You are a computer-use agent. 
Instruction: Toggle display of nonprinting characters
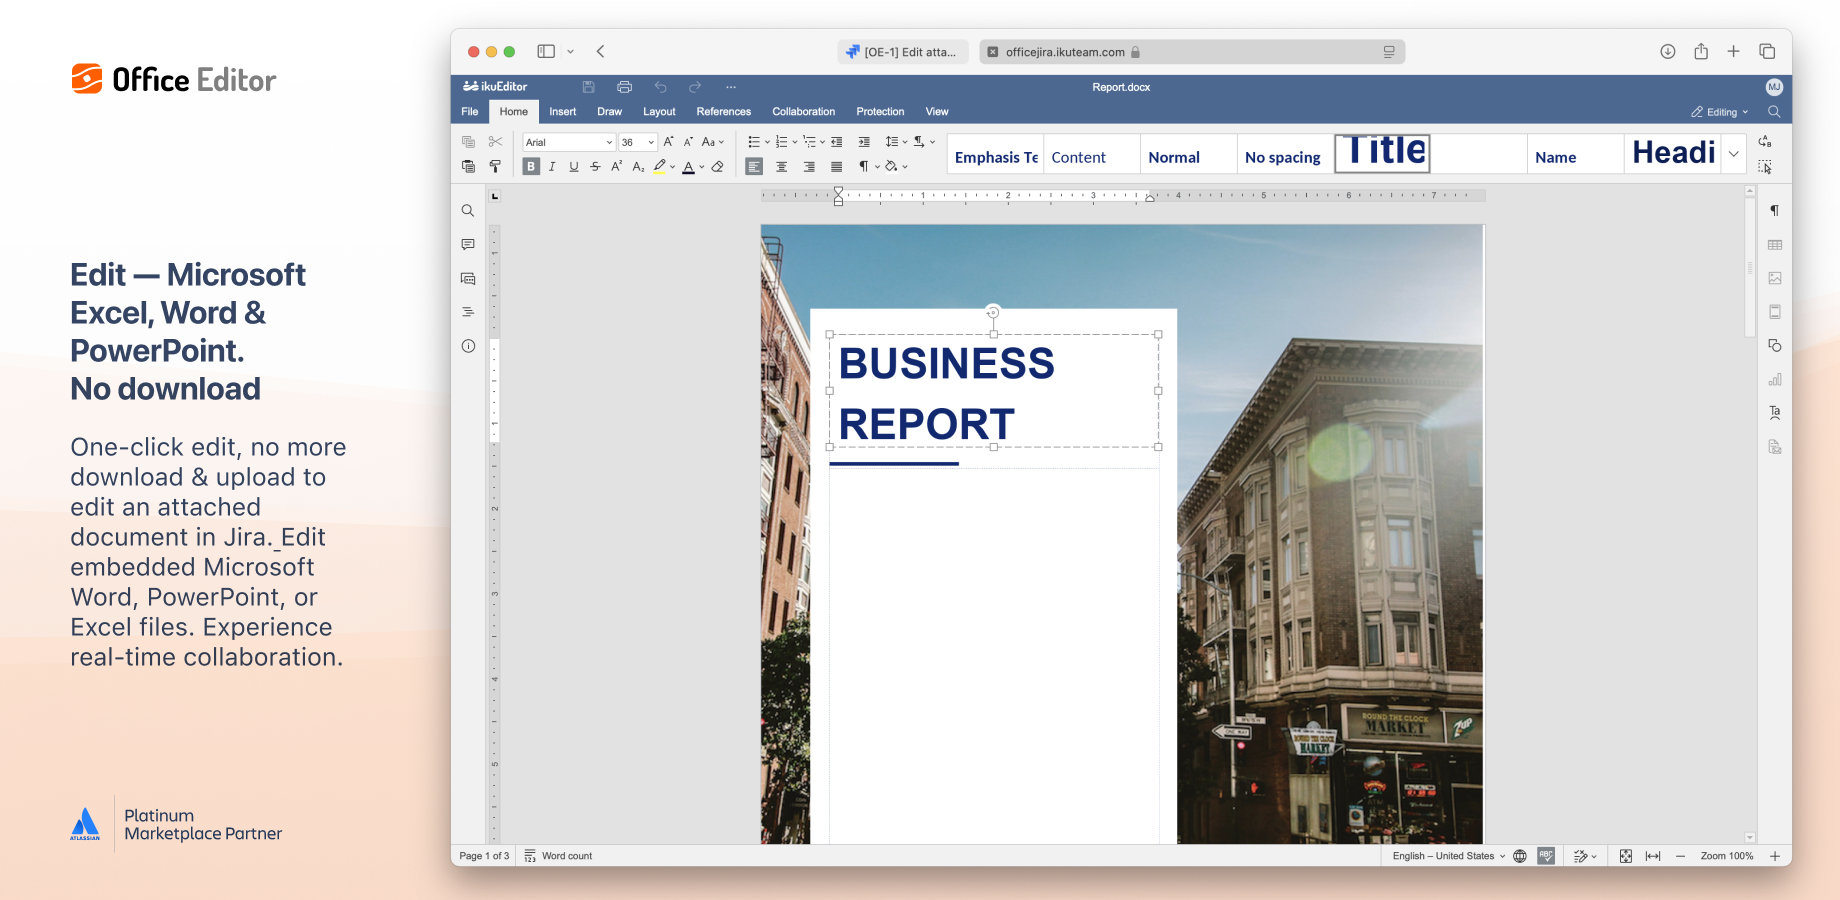[864, 166]
